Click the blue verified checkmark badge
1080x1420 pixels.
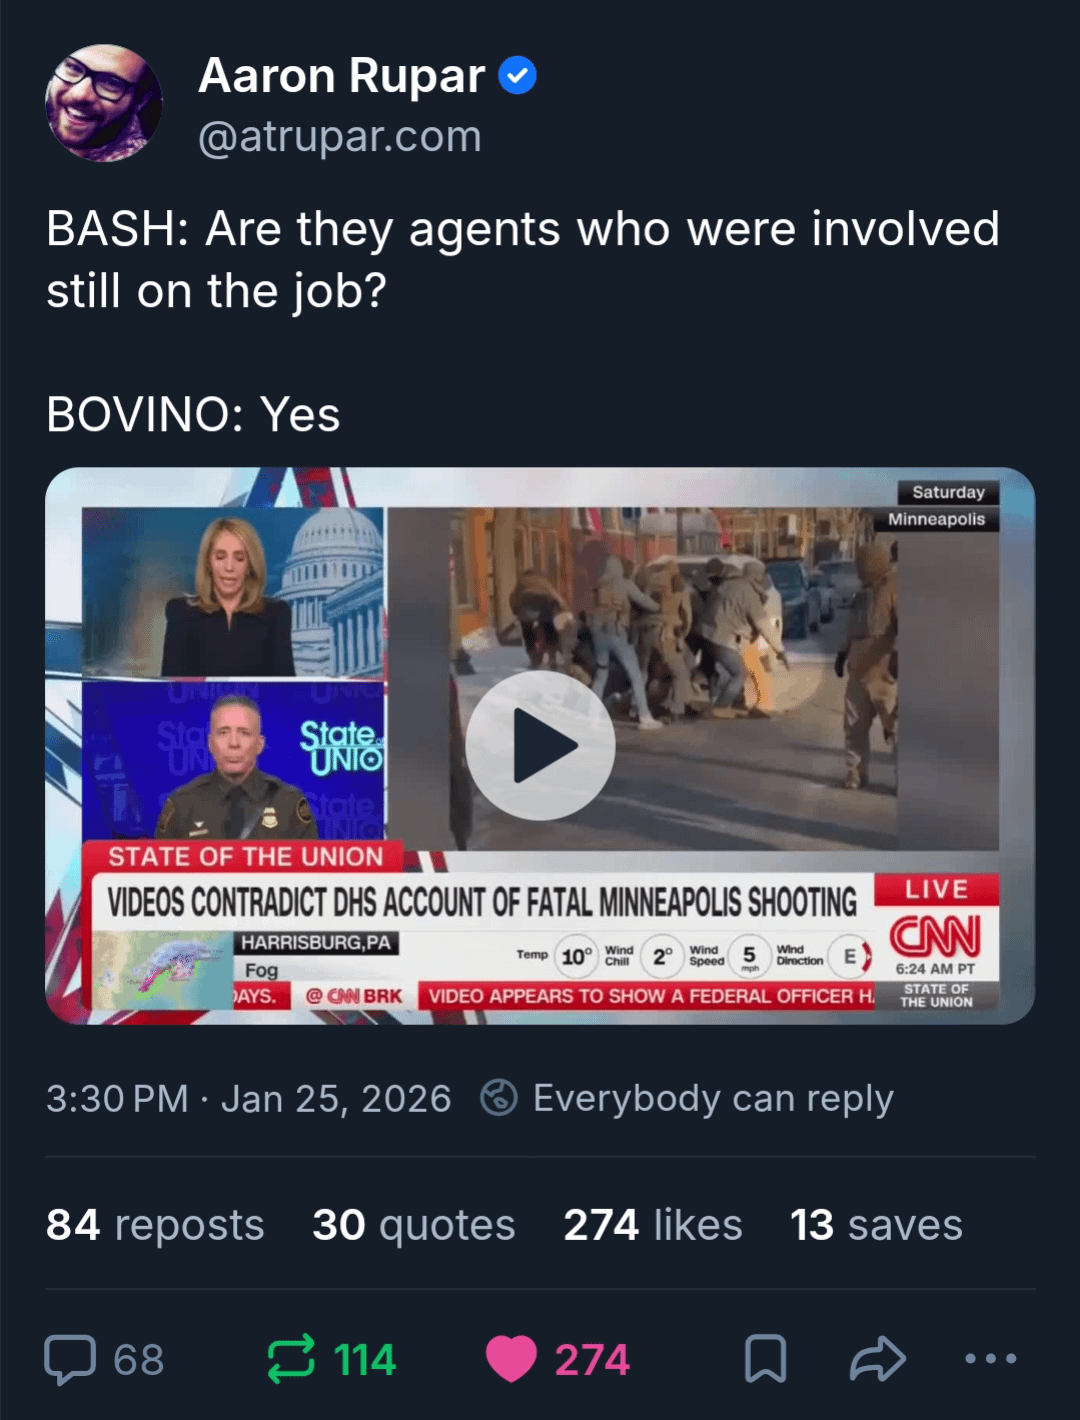tap(517, 76)
